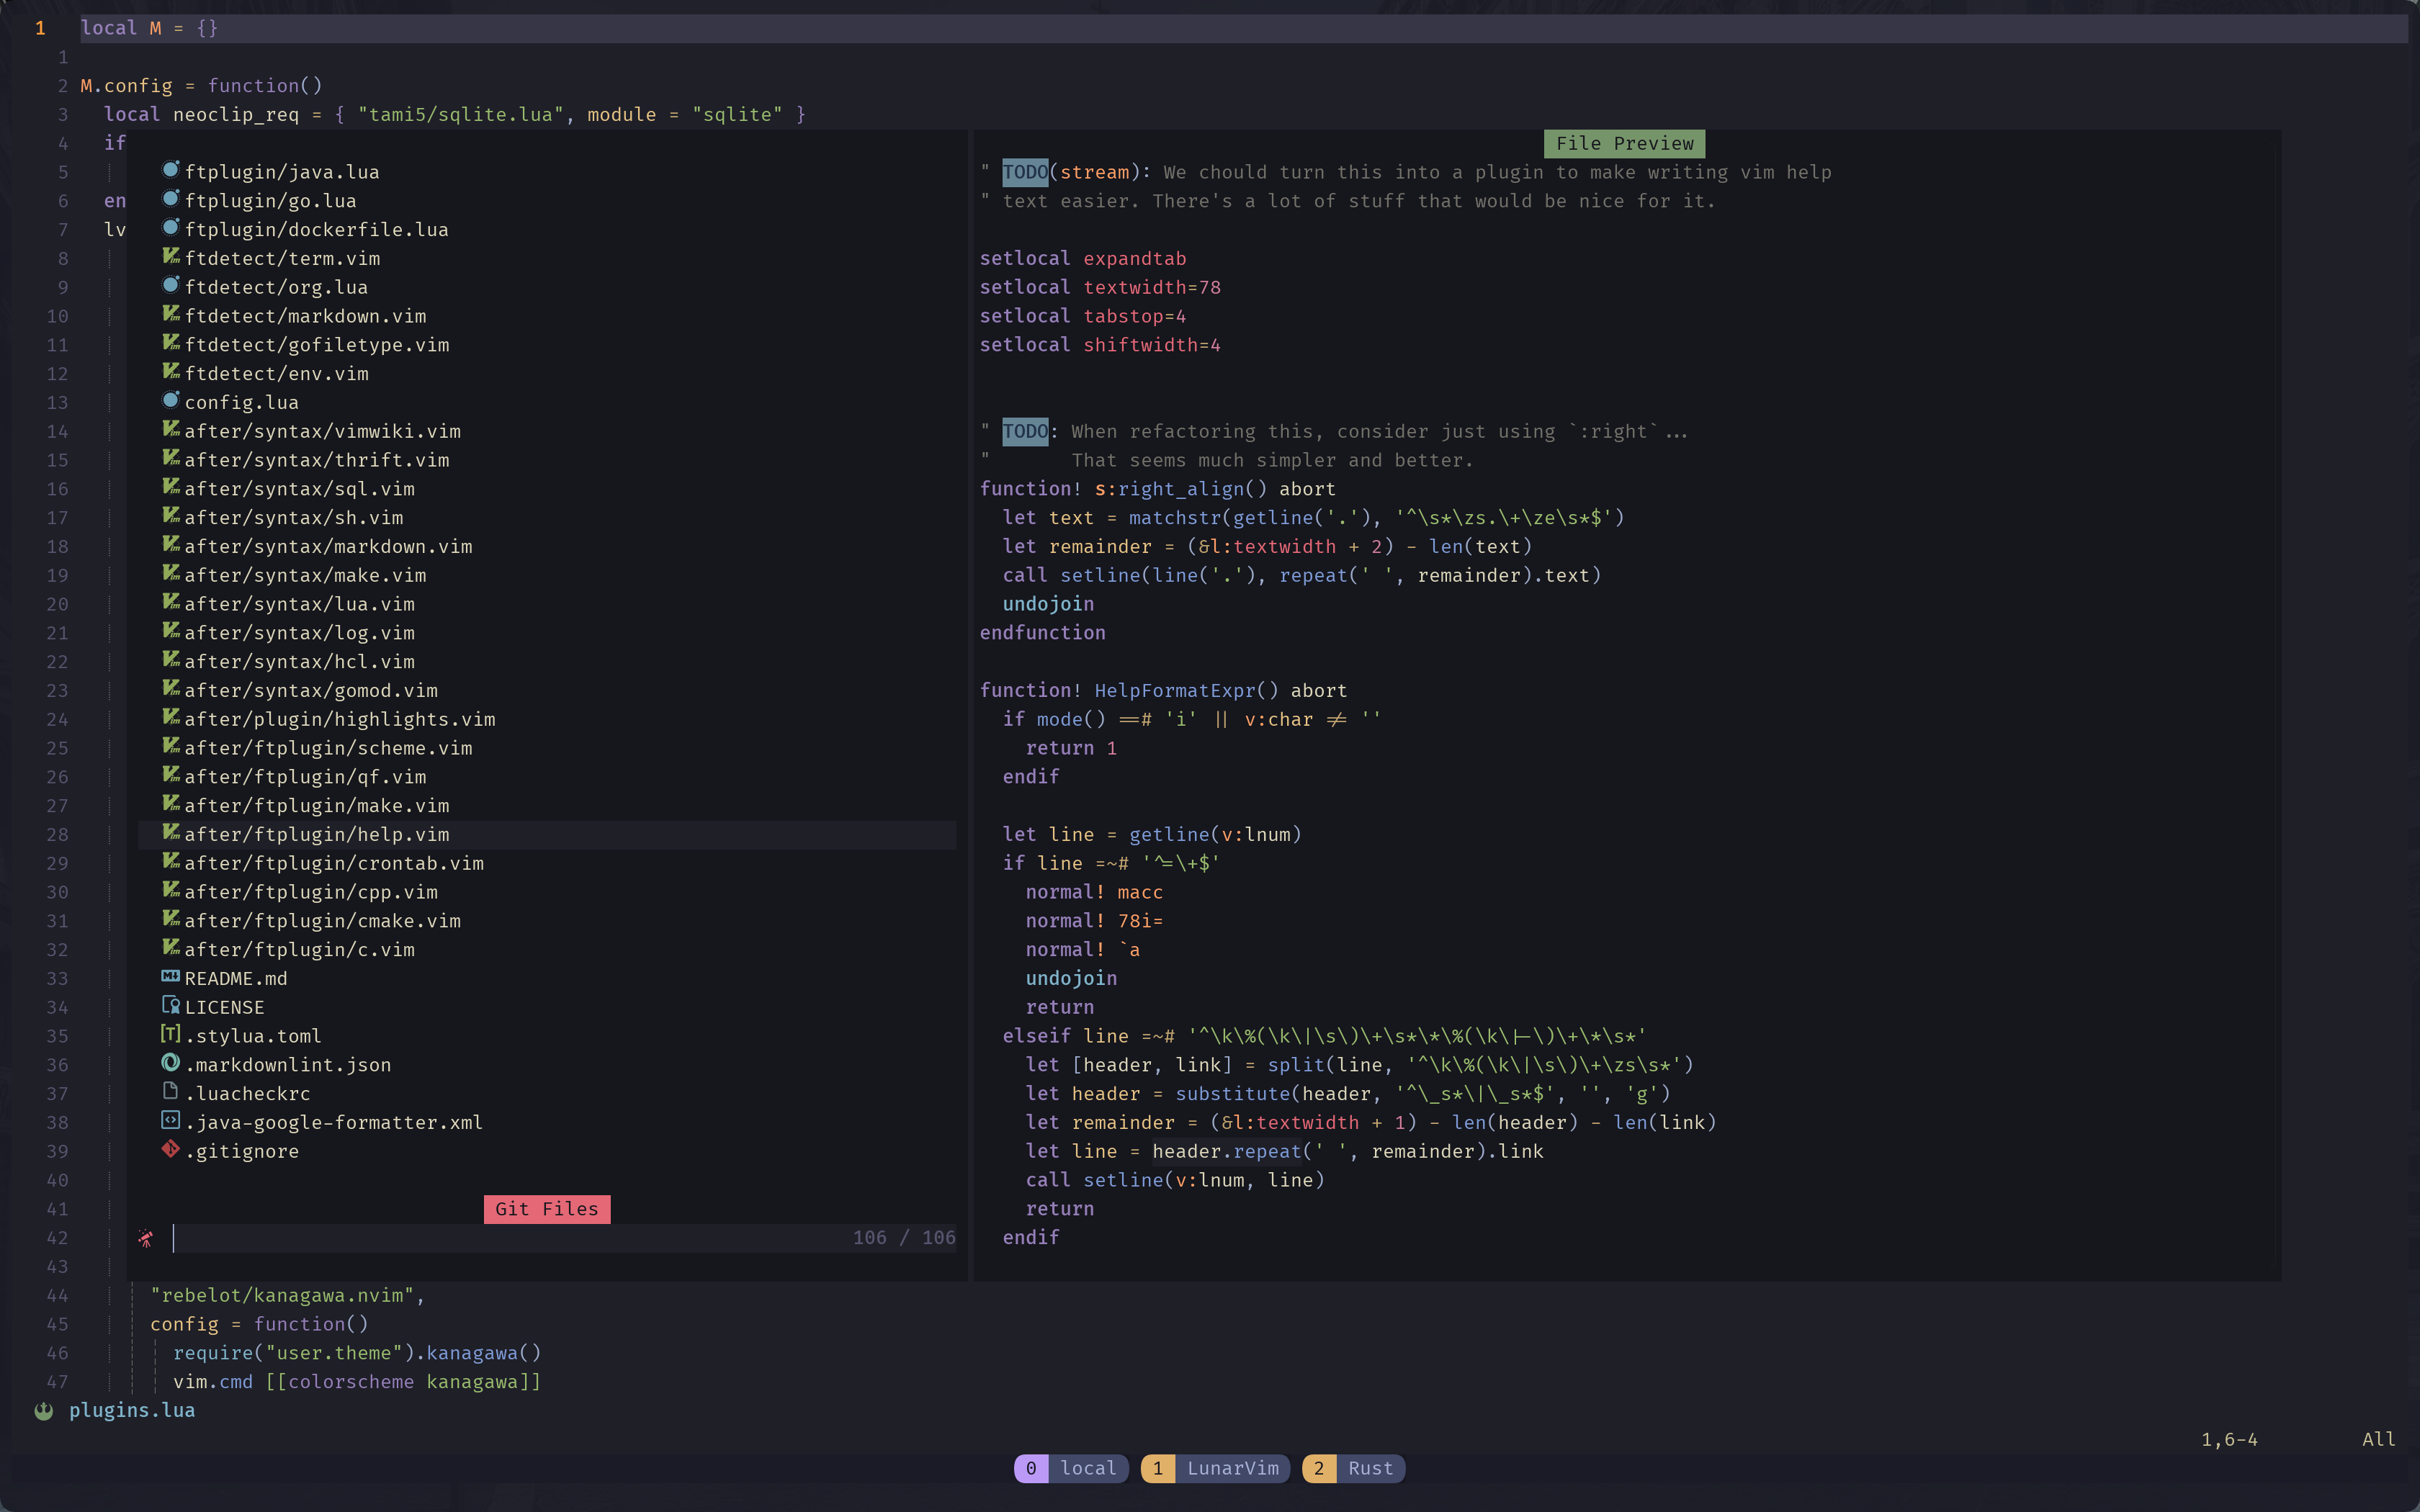Screen dimensions: 2420x1512
Task: Click the highlighted TODO(stream) keyword in preview
Action: point(1025,172)
